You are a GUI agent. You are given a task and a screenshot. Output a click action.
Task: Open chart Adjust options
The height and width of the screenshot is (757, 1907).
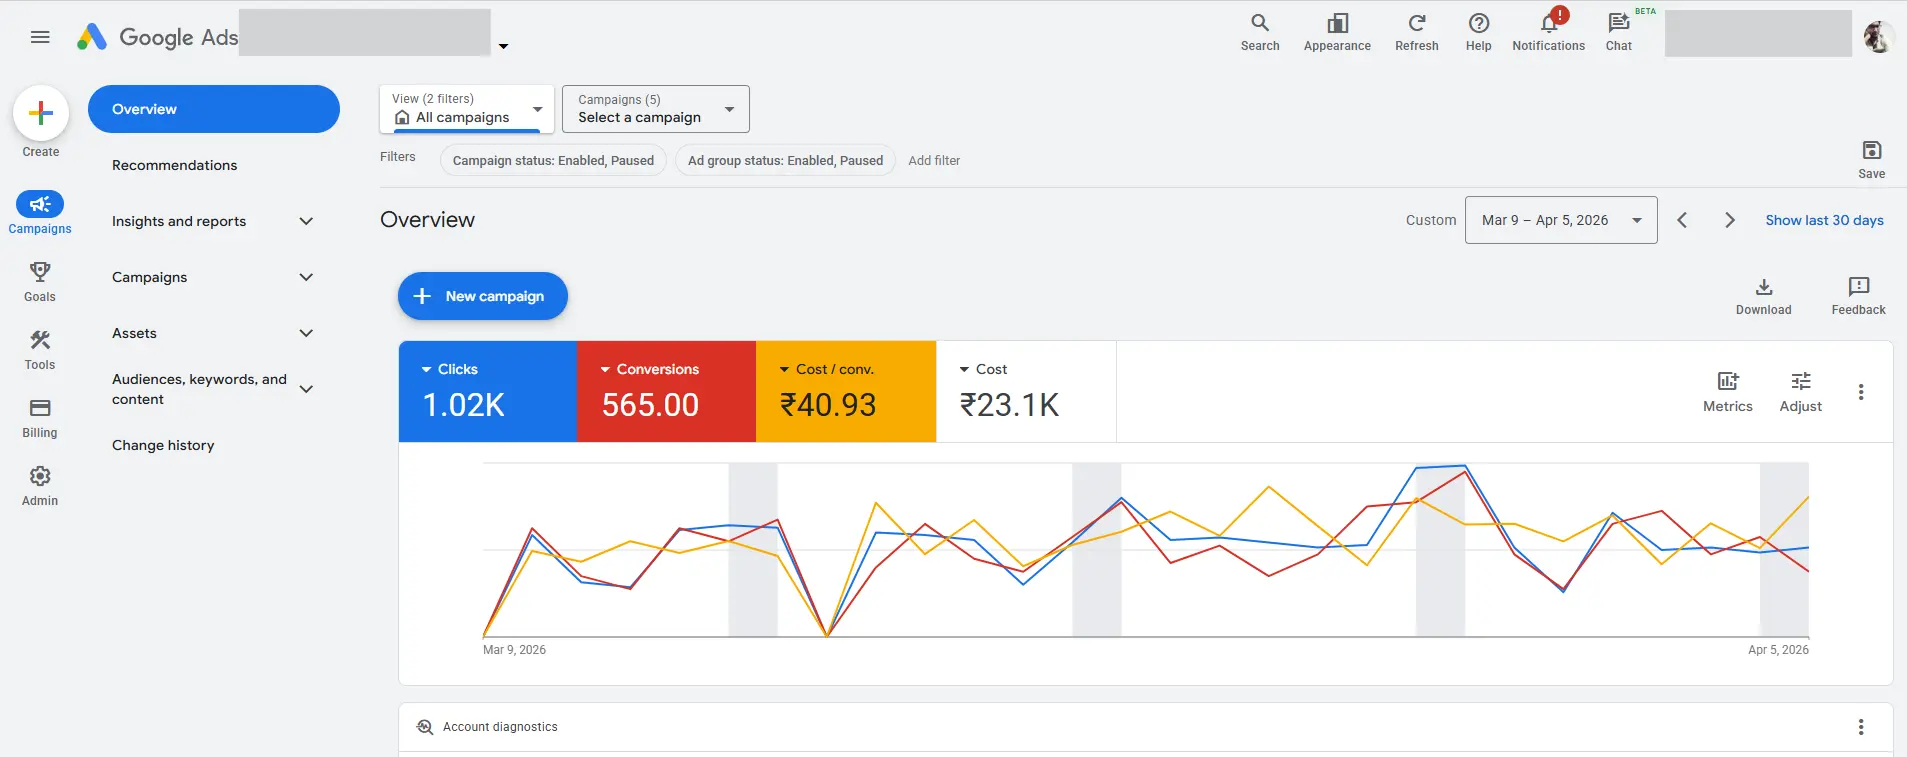point(1801,391)
